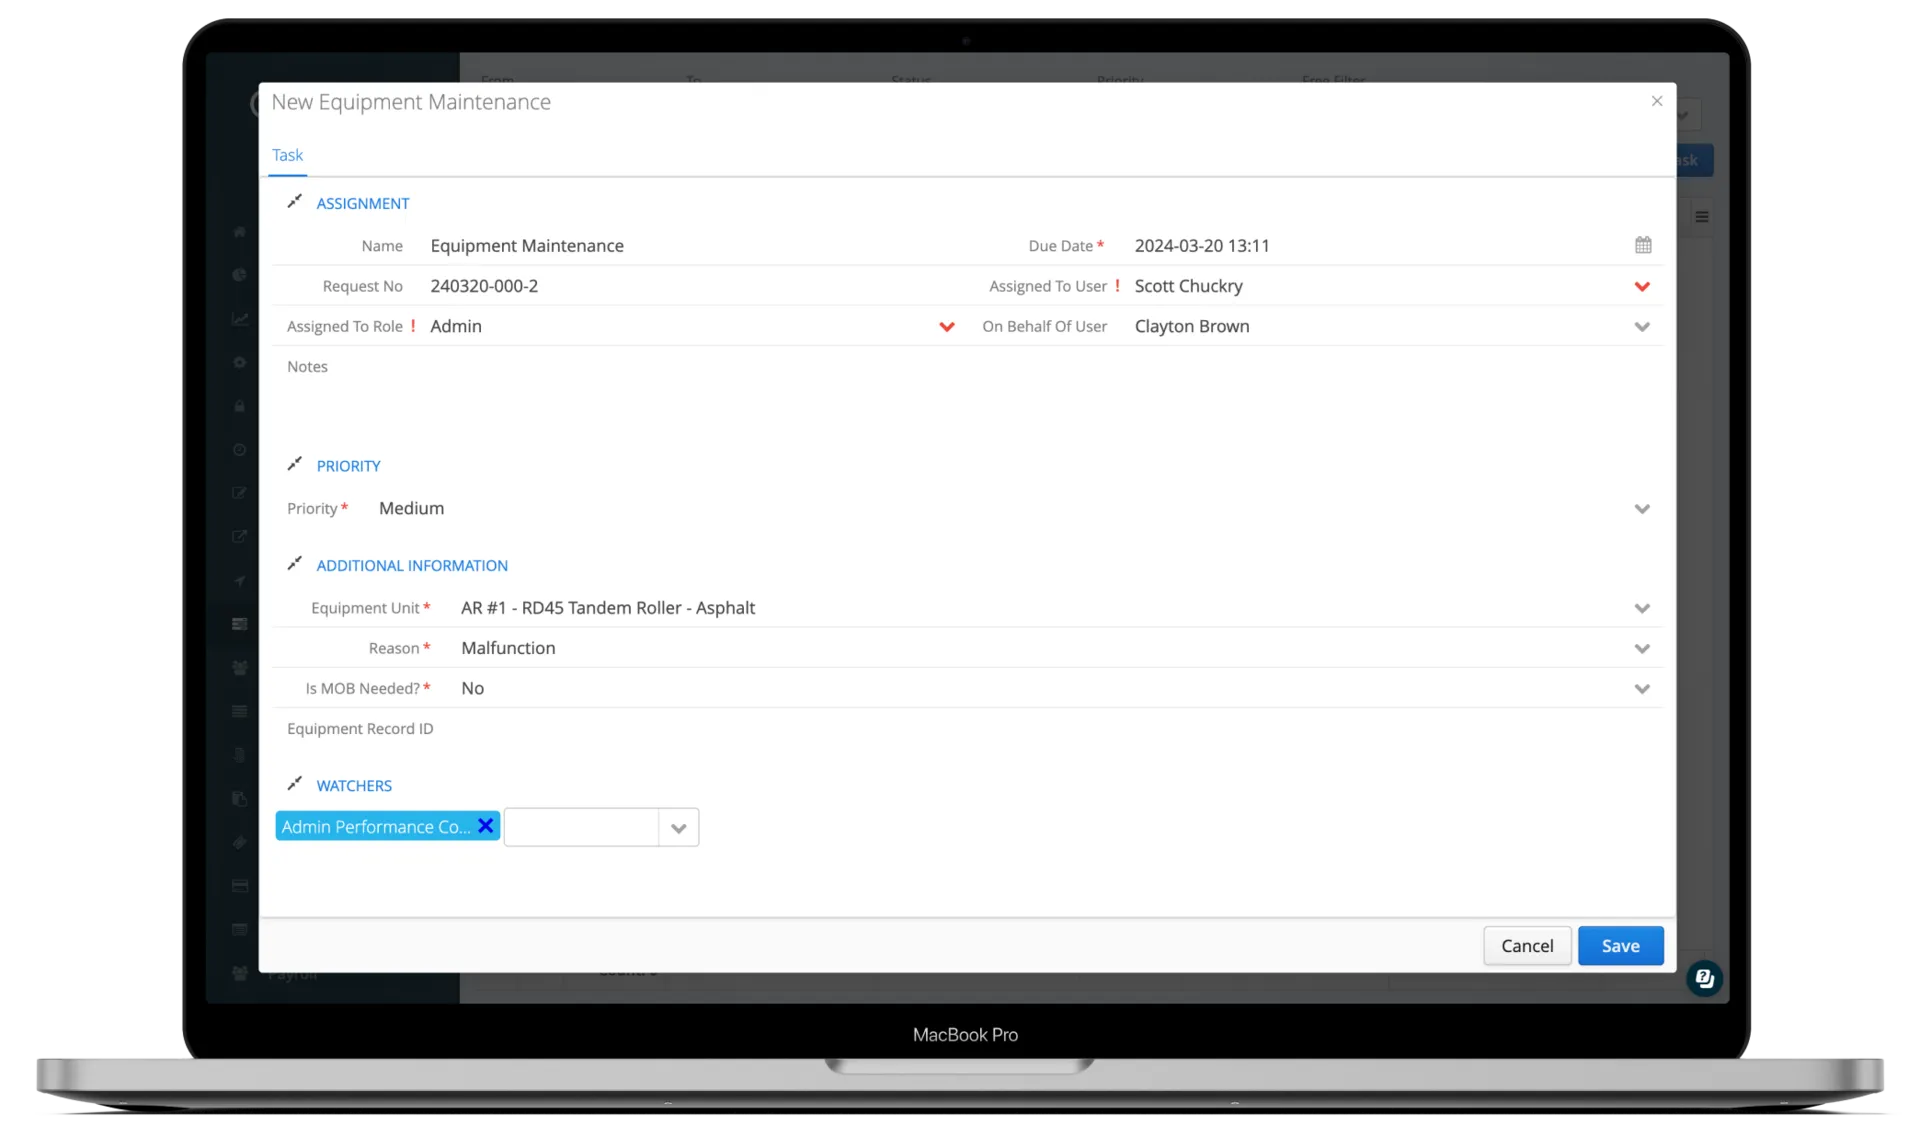Select the AR #1 - RD45 Tandem Roller value
The image size is (1920, 1137).
[x=608, y=608]
